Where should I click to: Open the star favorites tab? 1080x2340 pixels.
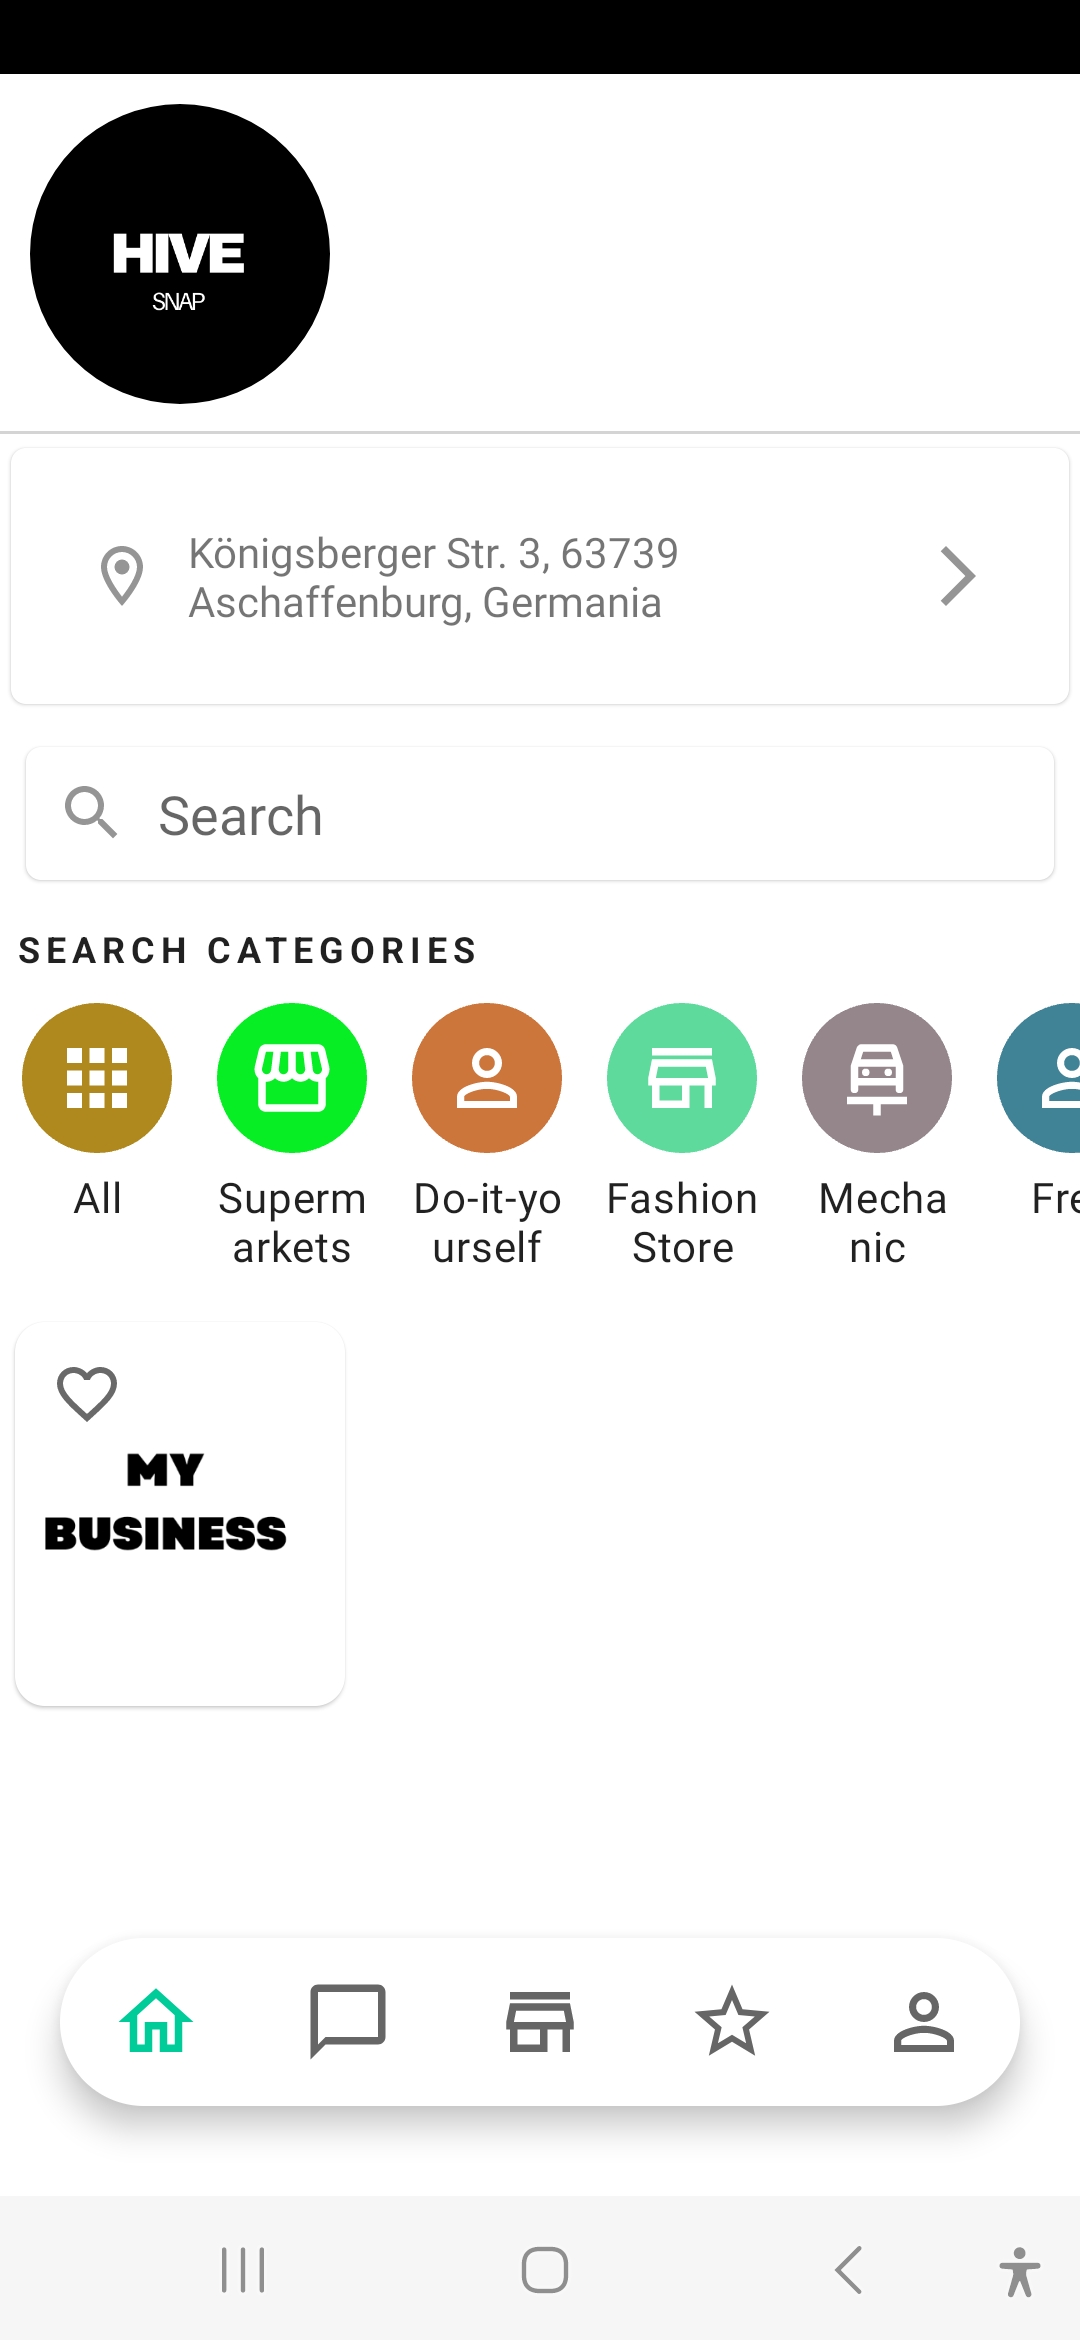click(x=732, y=2021)
